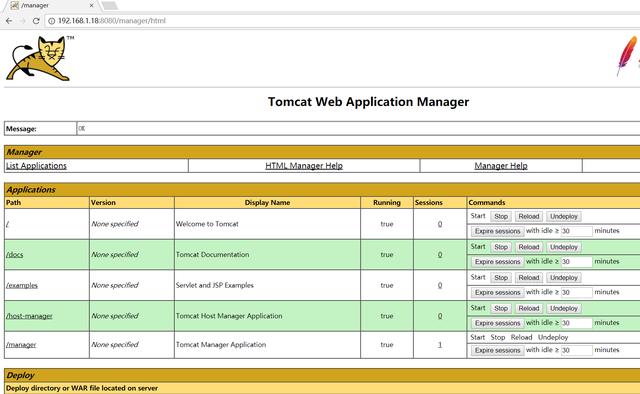Click the browser back arrow
The image size is (640, 394).
click(x=9, y=21)
